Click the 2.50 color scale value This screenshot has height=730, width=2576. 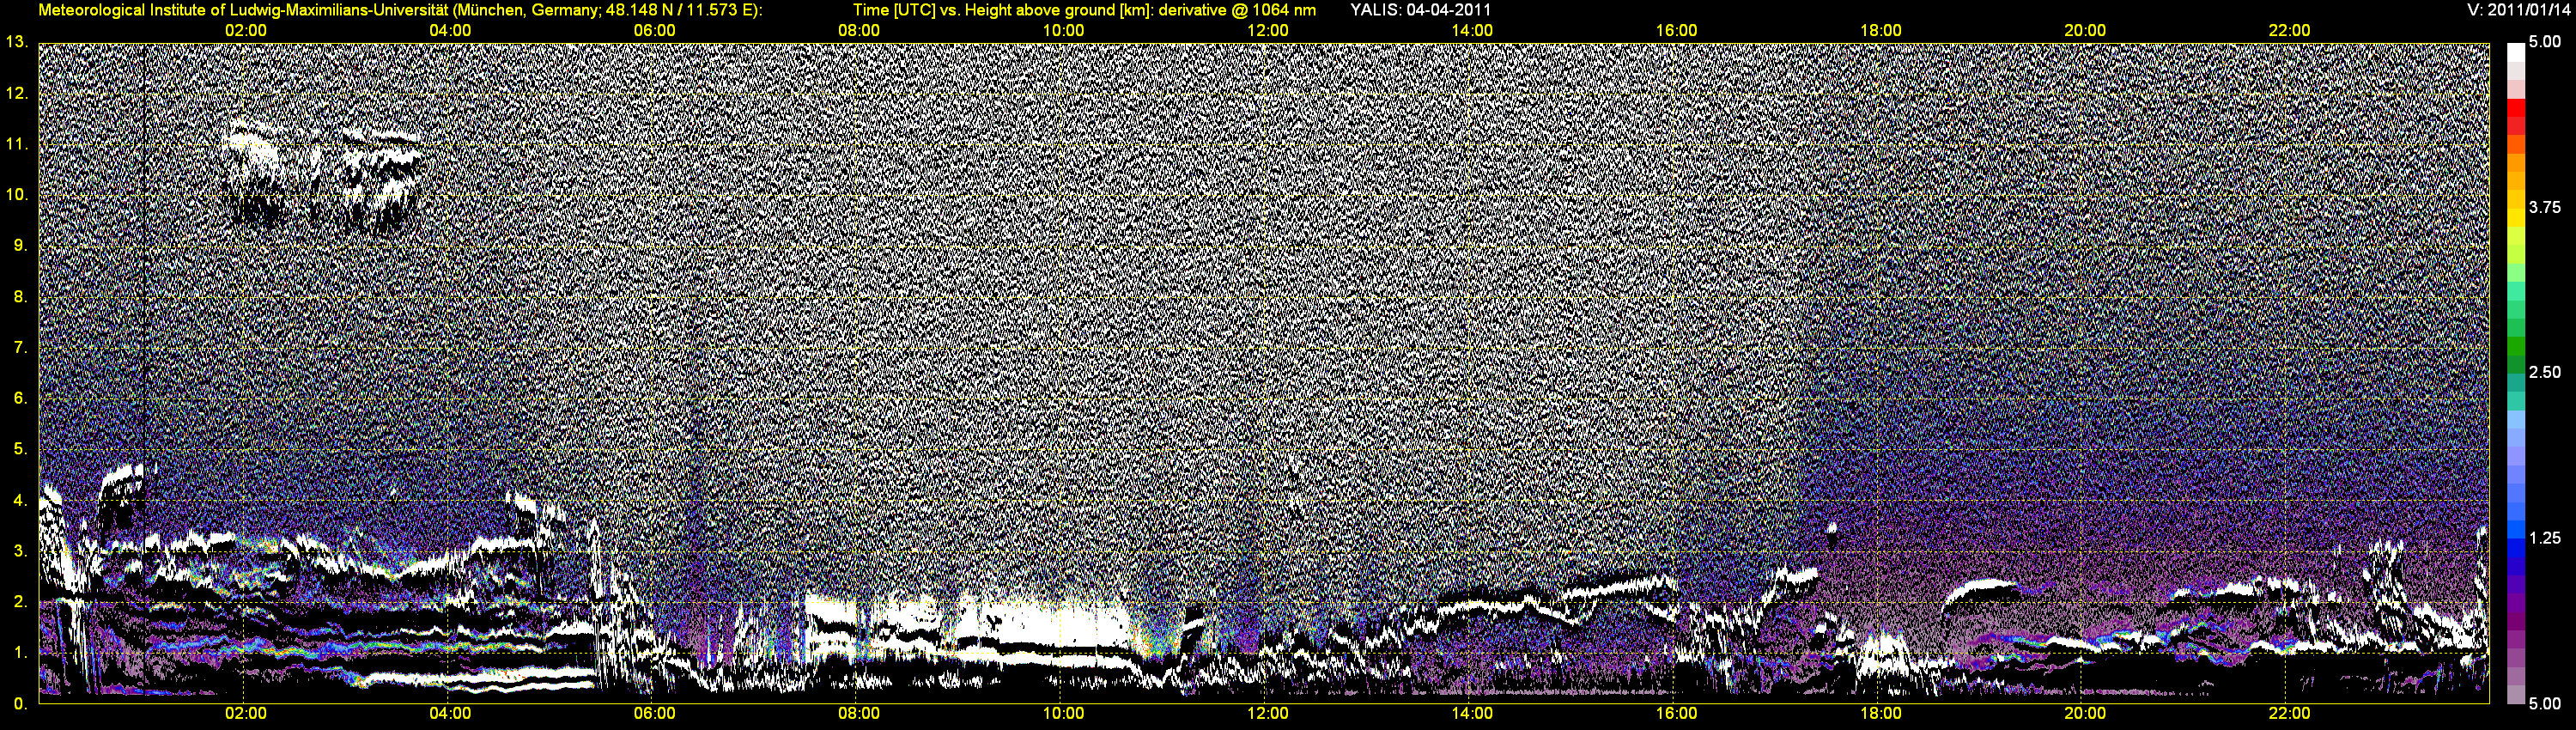coord(2545,372)
